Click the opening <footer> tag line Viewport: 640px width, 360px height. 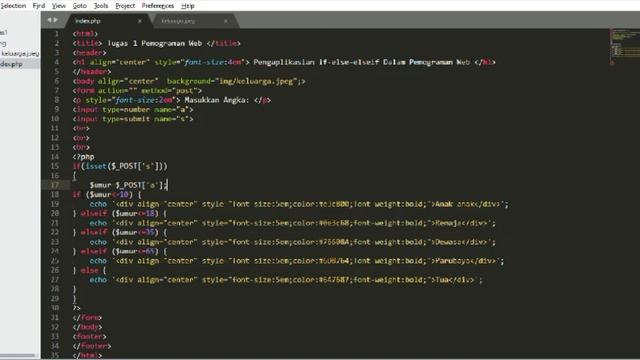(89, 336)
